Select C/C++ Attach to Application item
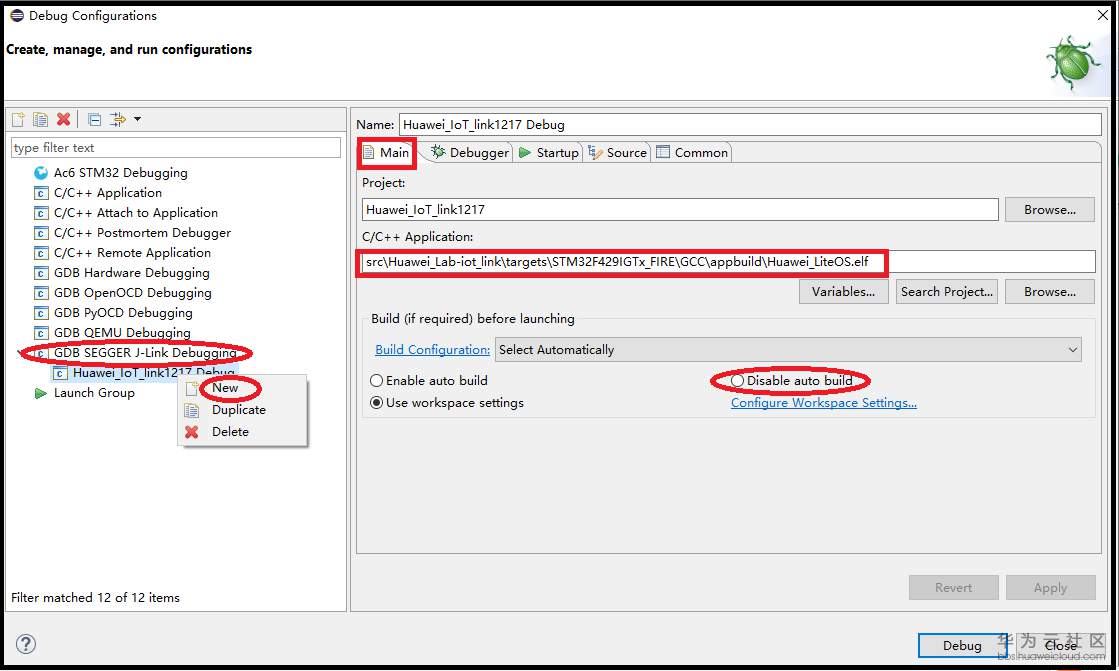 pyautogui.click(x=136, y=213)
